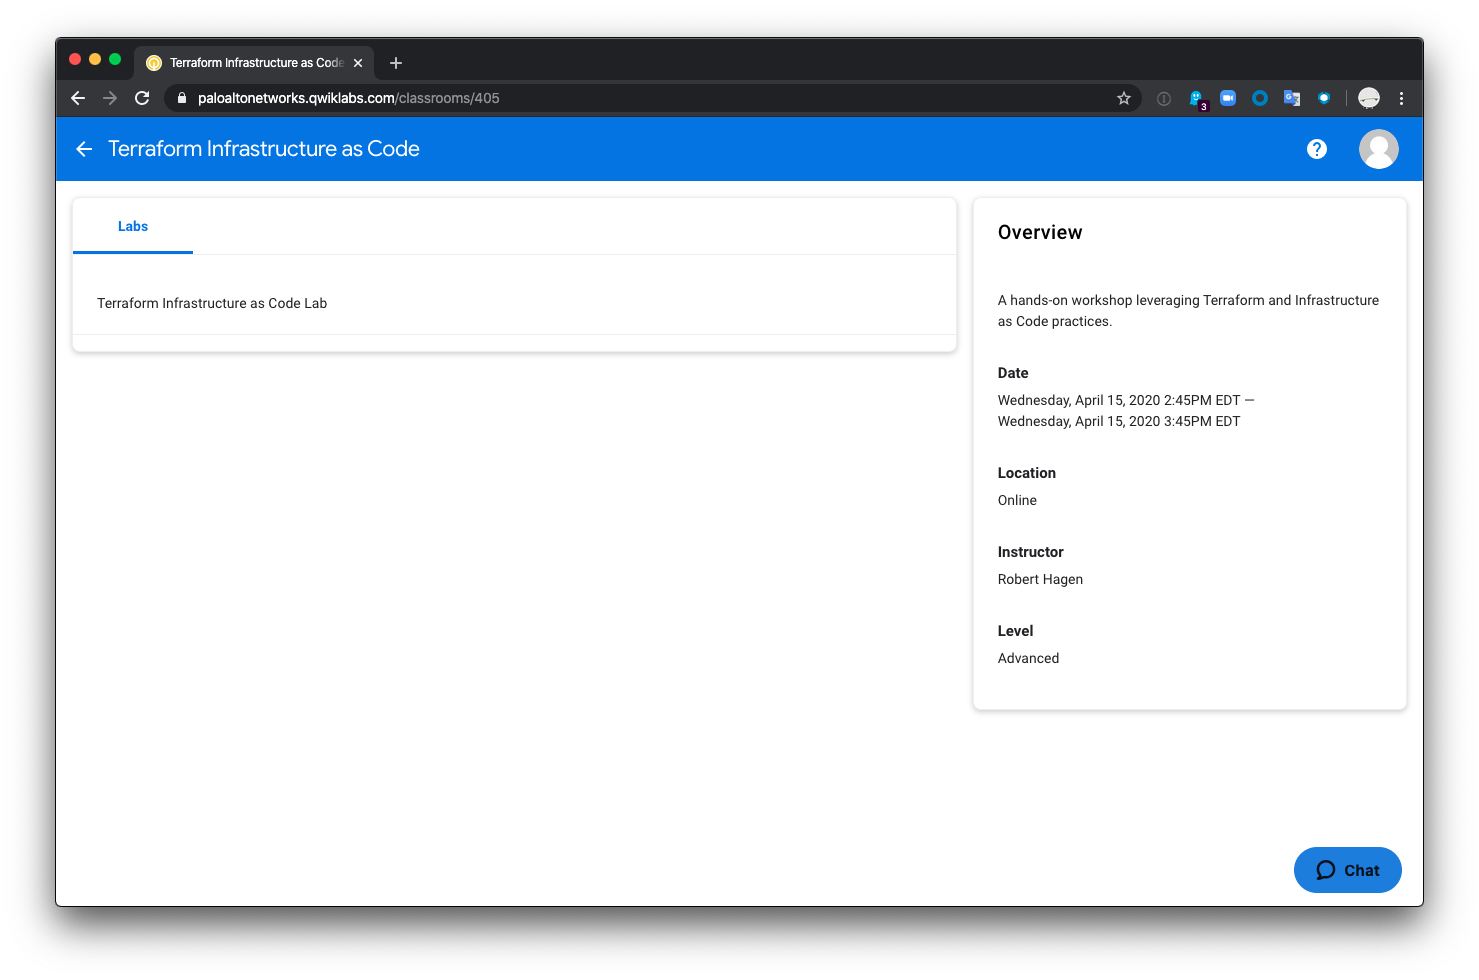This screenshot has height=980, width=1479.
Task: Open the hexagon extension icon
Action: tap(1324, 98)
